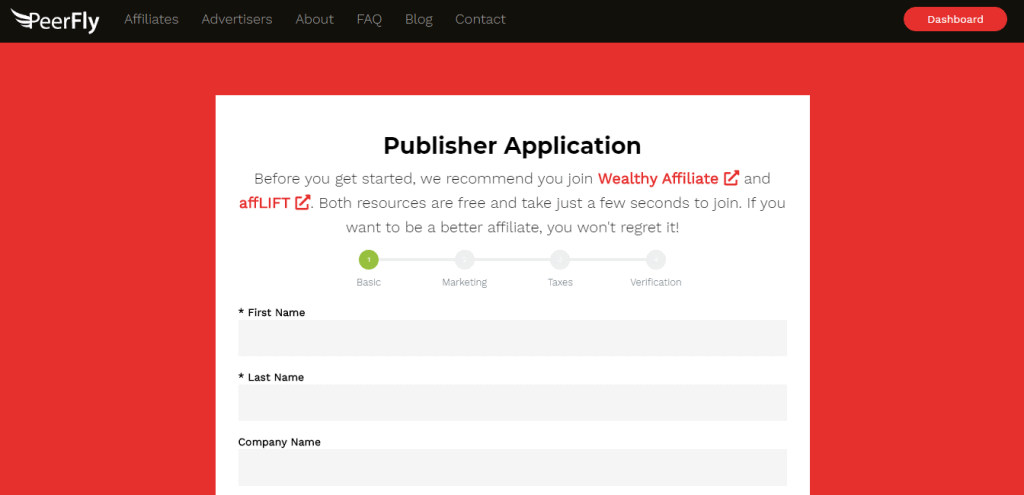Click the Publisher Application heading
Screen dimensions: 1024x495
[512, 146]
